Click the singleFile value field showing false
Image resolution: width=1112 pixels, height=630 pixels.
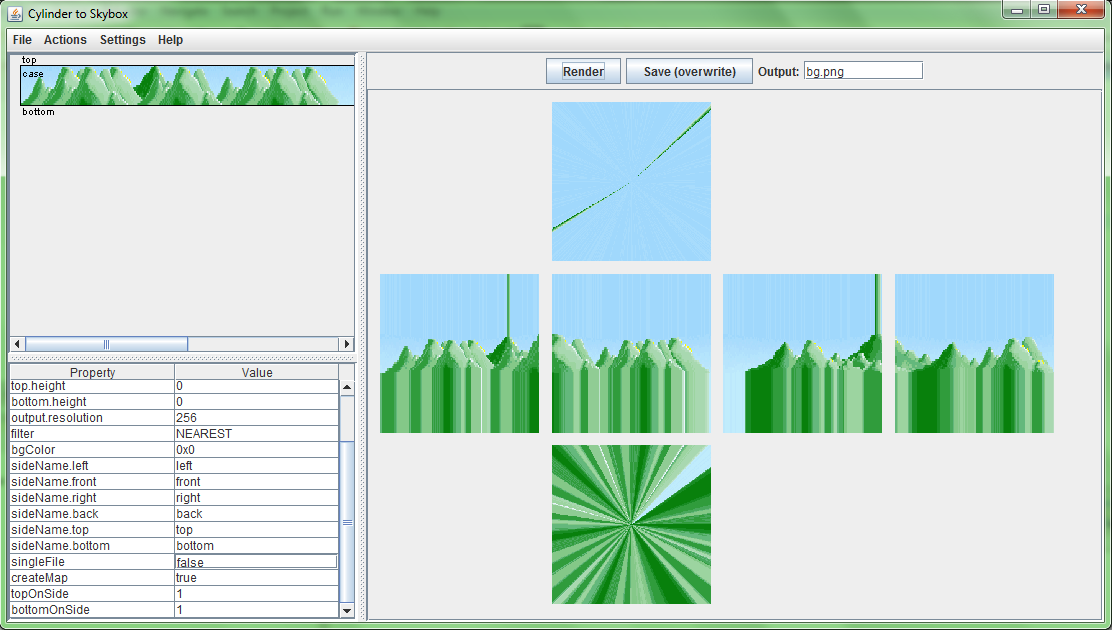257,562
